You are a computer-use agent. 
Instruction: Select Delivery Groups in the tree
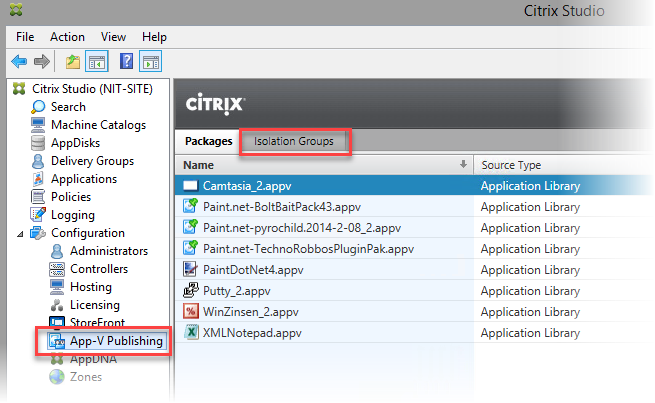pos(92,161)
